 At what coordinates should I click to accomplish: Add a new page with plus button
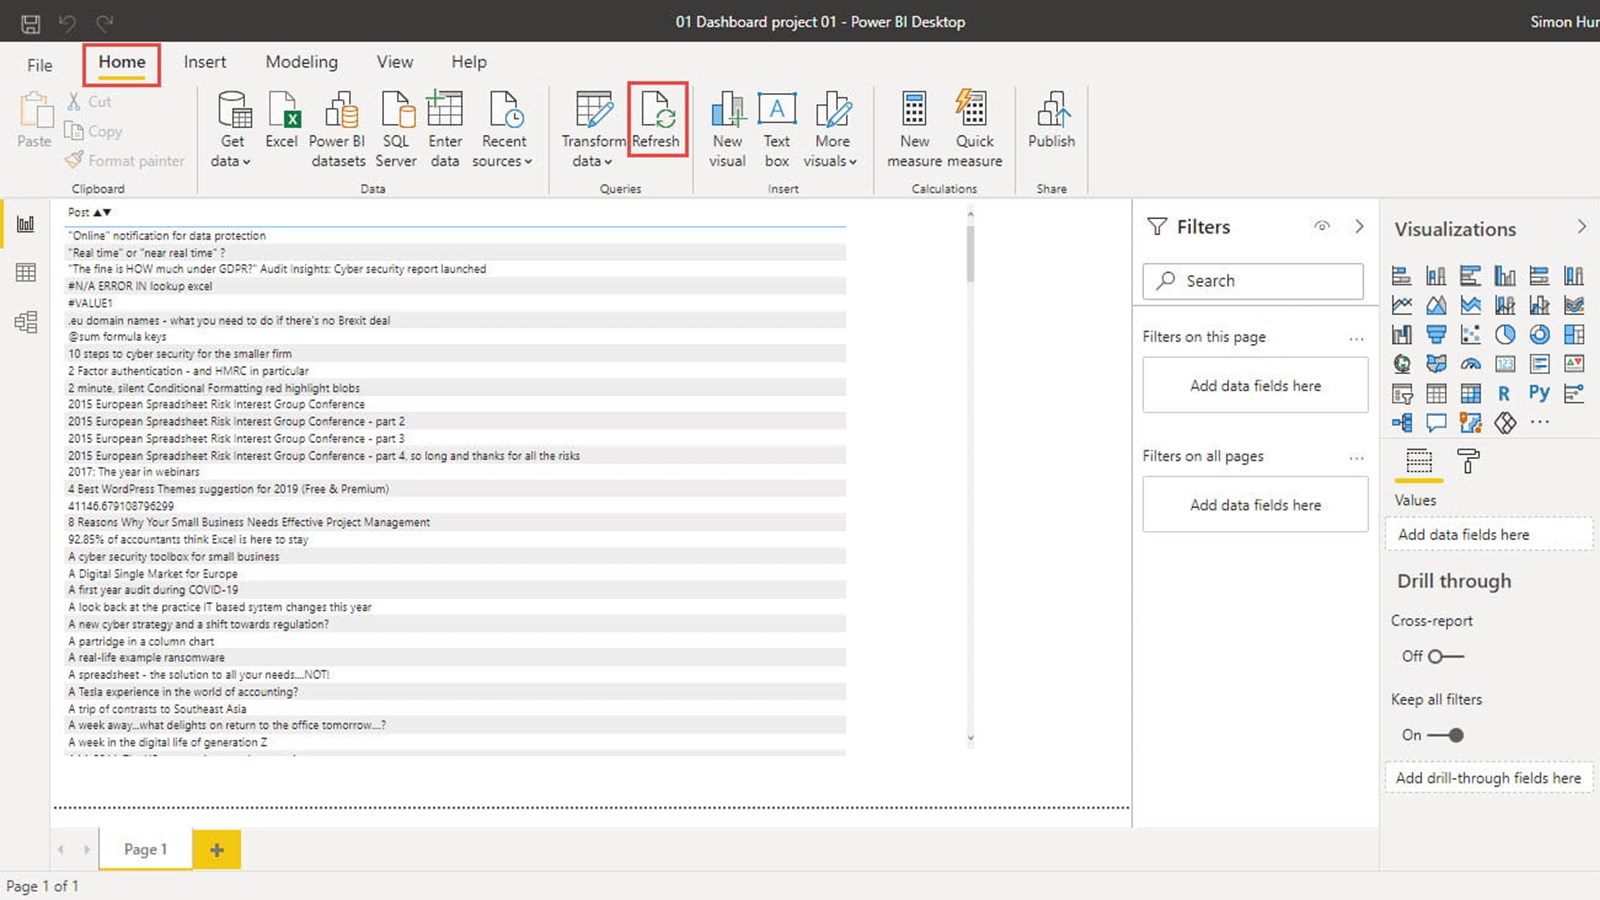pyautogui.click(x=216, y=850)
